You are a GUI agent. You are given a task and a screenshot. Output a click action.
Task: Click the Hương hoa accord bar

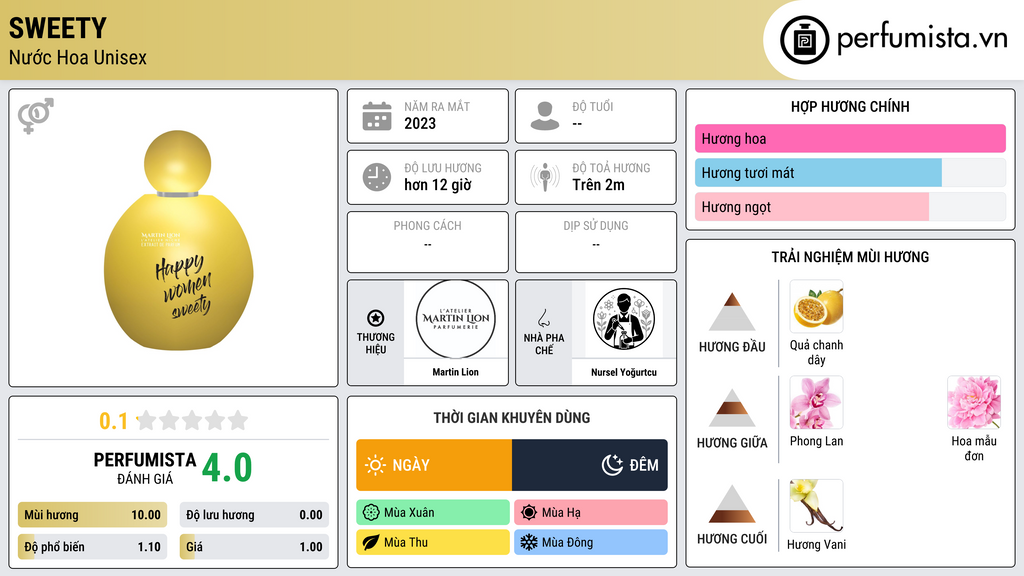(850, 138)
